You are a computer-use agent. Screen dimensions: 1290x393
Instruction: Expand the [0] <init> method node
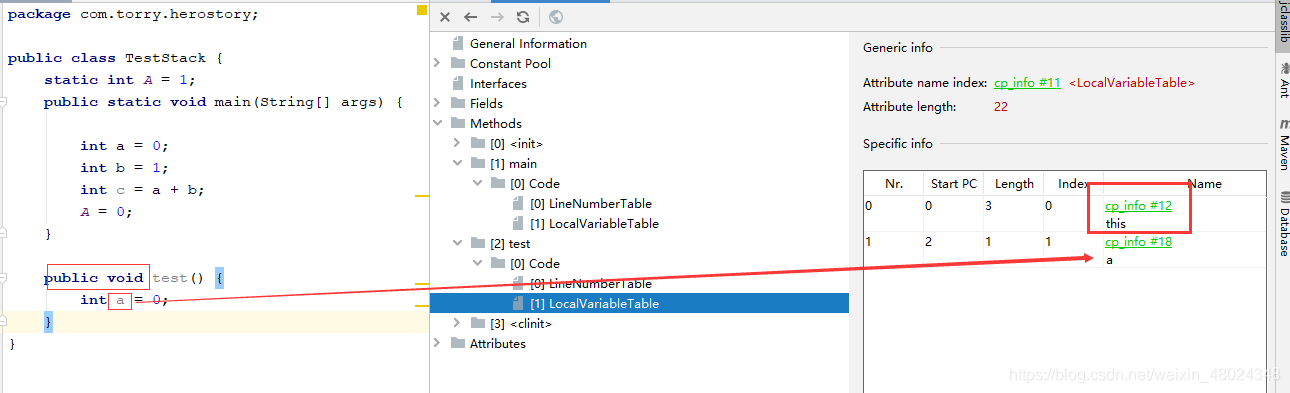coord(457,143)
